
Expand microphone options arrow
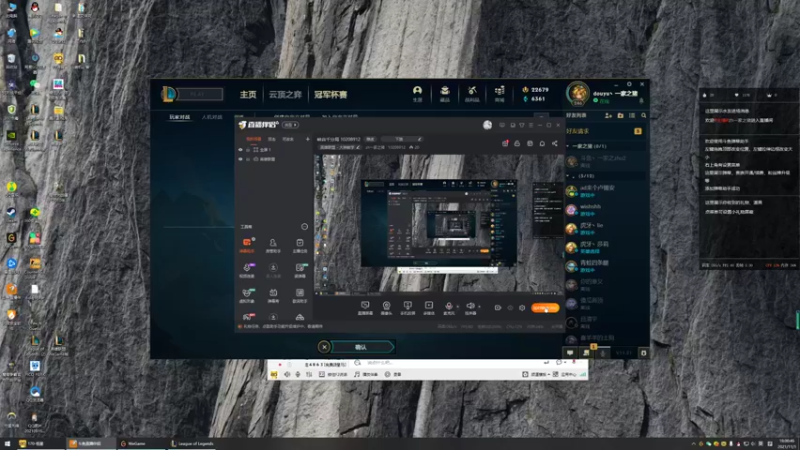pyautogui.click(x=458, y=307)
